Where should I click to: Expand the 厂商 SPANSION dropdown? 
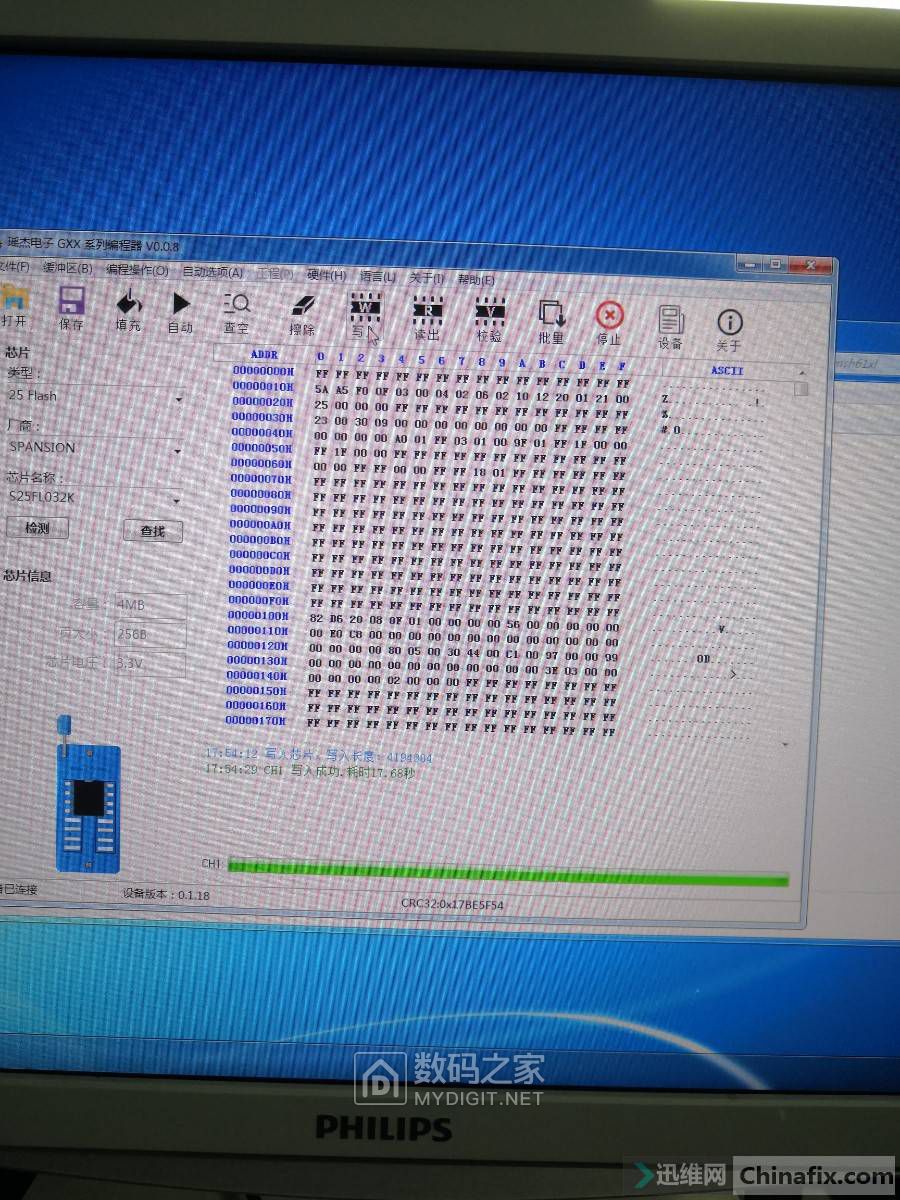[x=178, y=451]
